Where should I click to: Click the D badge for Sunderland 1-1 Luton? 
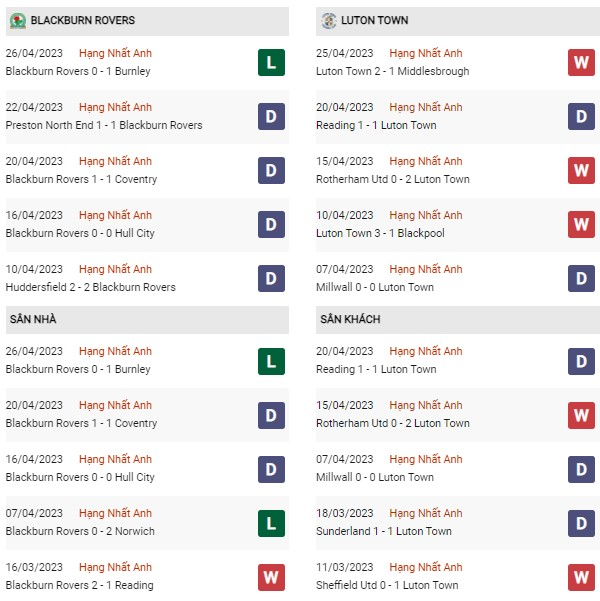(x=582, y=523)
